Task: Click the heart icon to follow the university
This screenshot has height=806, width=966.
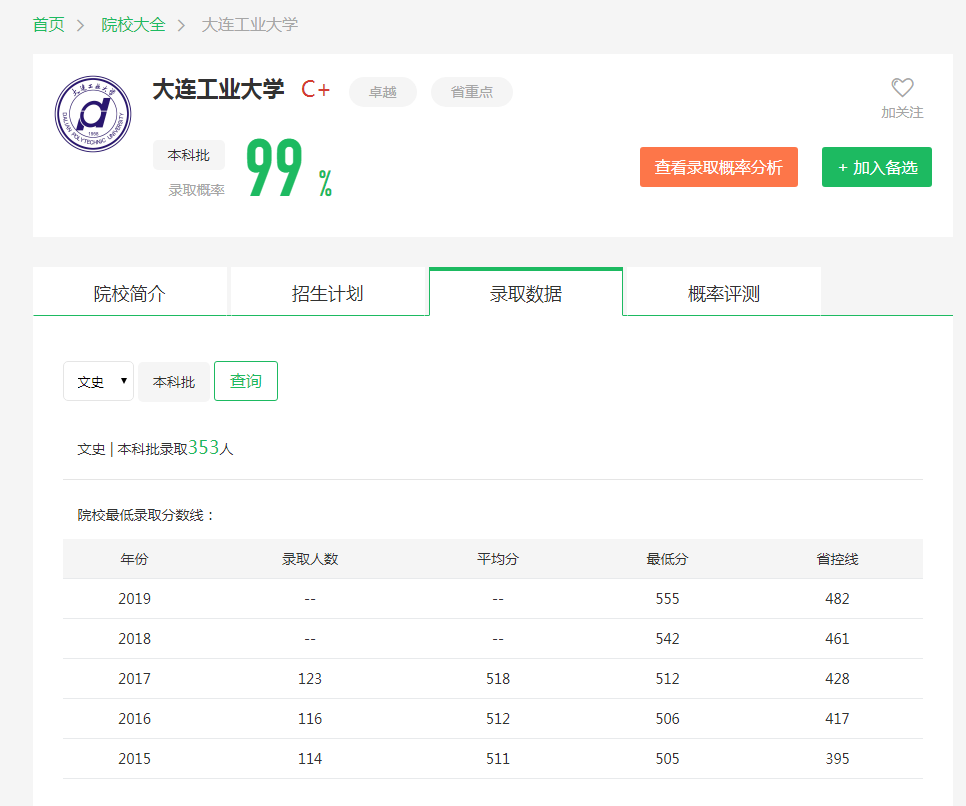Action: [x=902, y=88]
